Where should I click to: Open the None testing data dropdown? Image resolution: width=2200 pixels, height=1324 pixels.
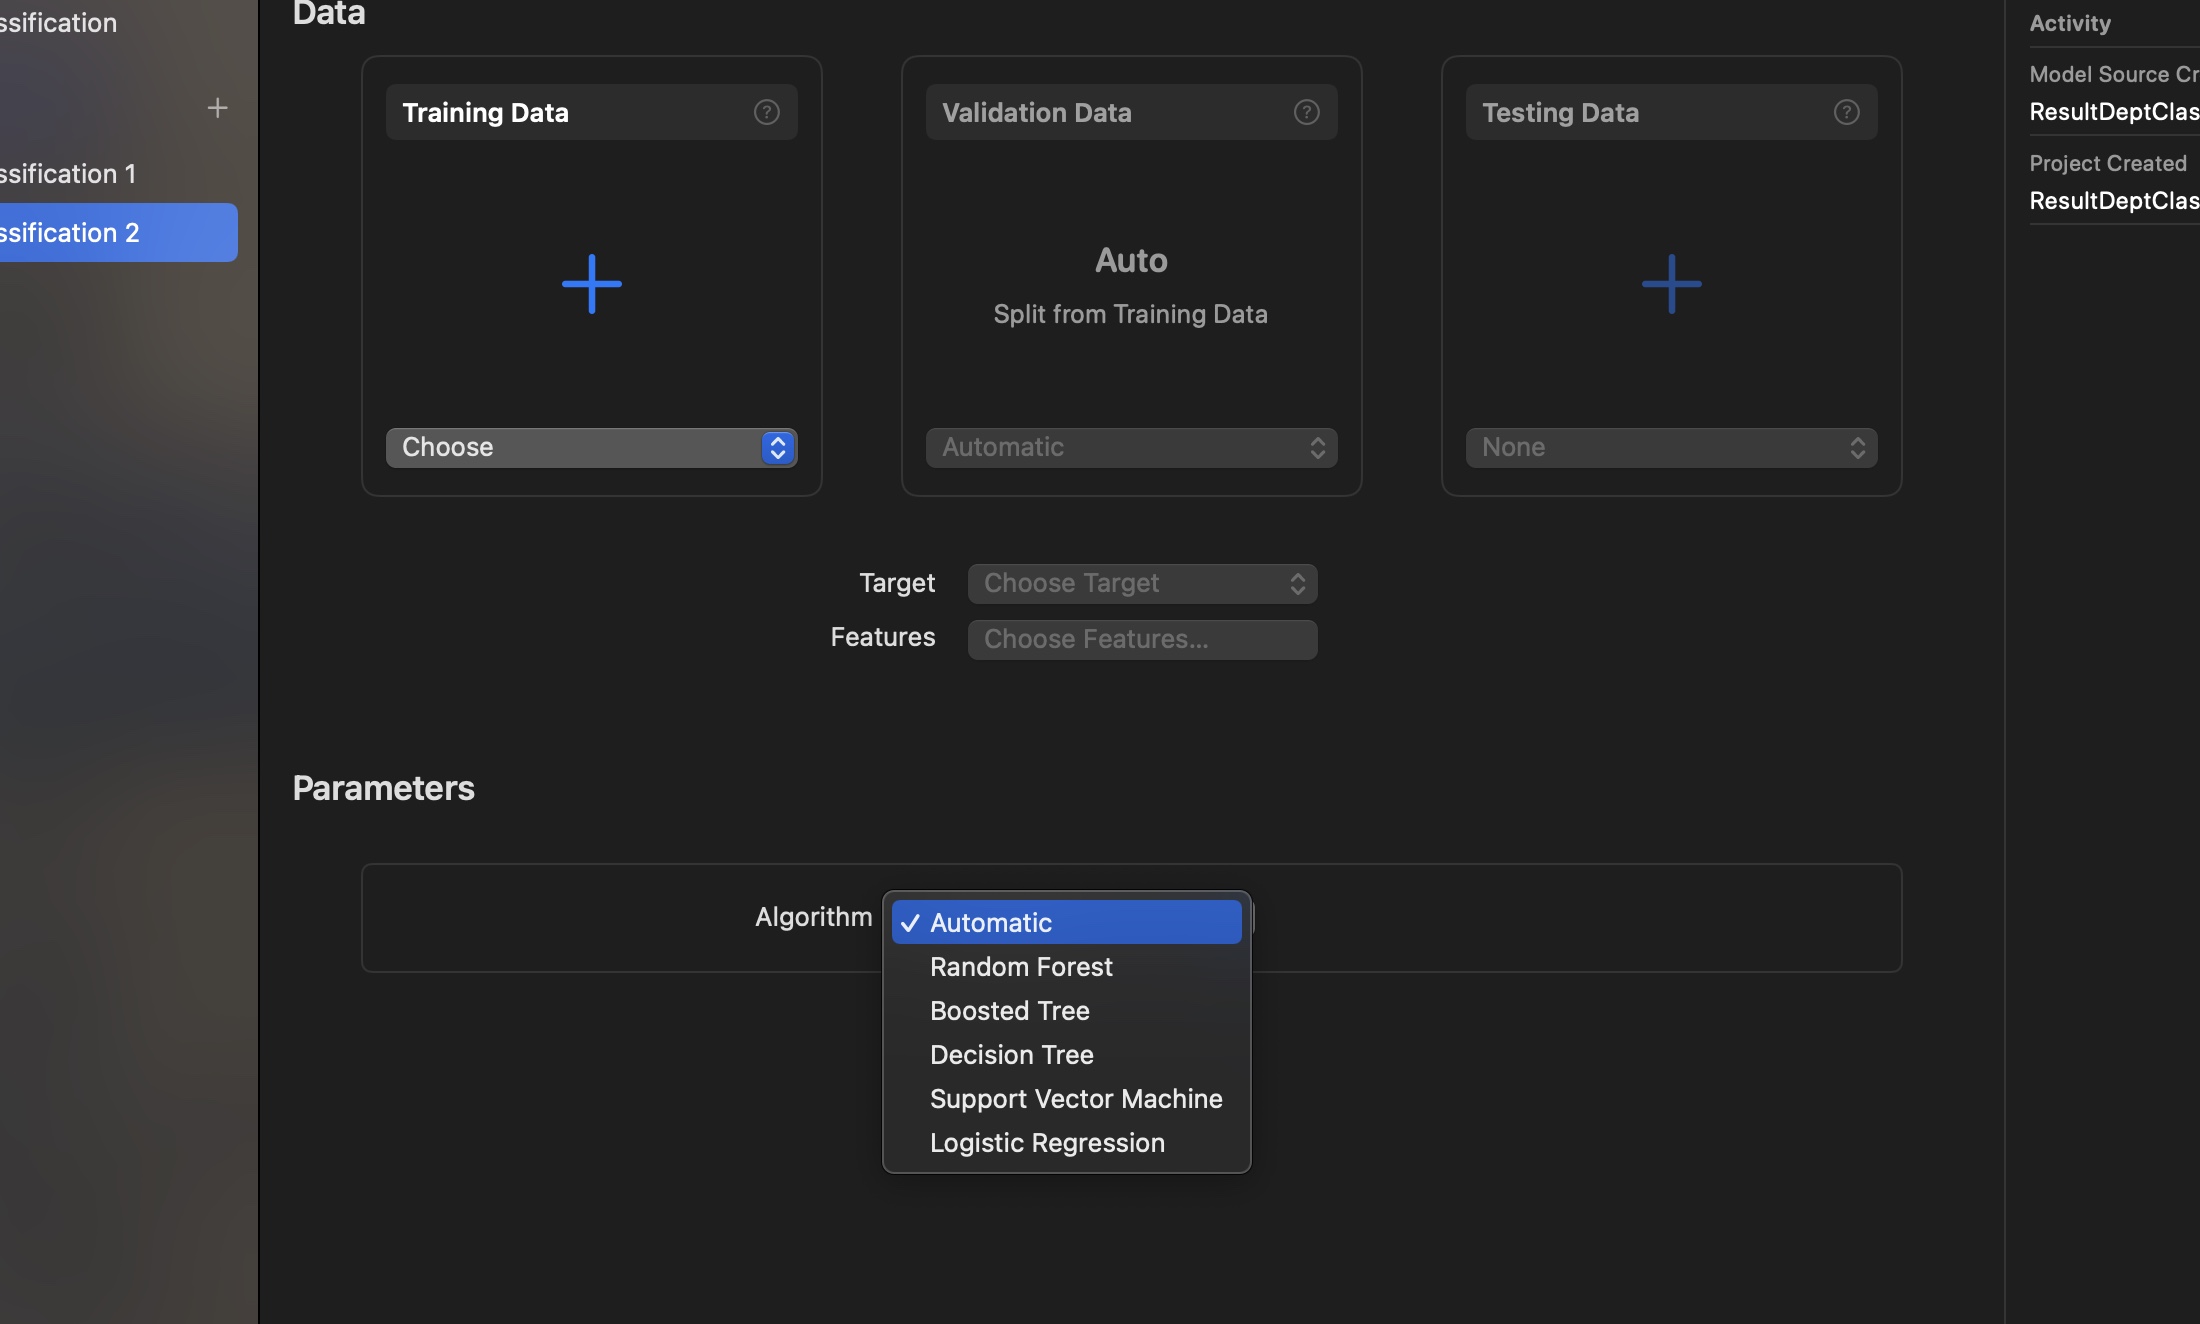point(1671,447)
